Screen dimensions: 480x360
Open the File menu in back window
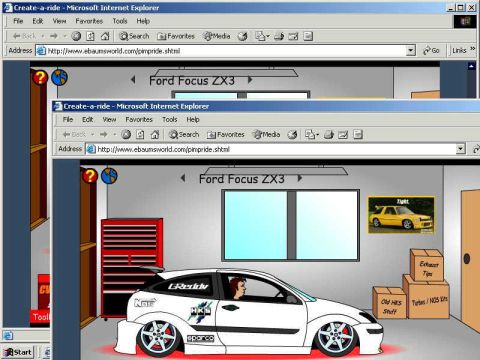[x=18, y=21]
